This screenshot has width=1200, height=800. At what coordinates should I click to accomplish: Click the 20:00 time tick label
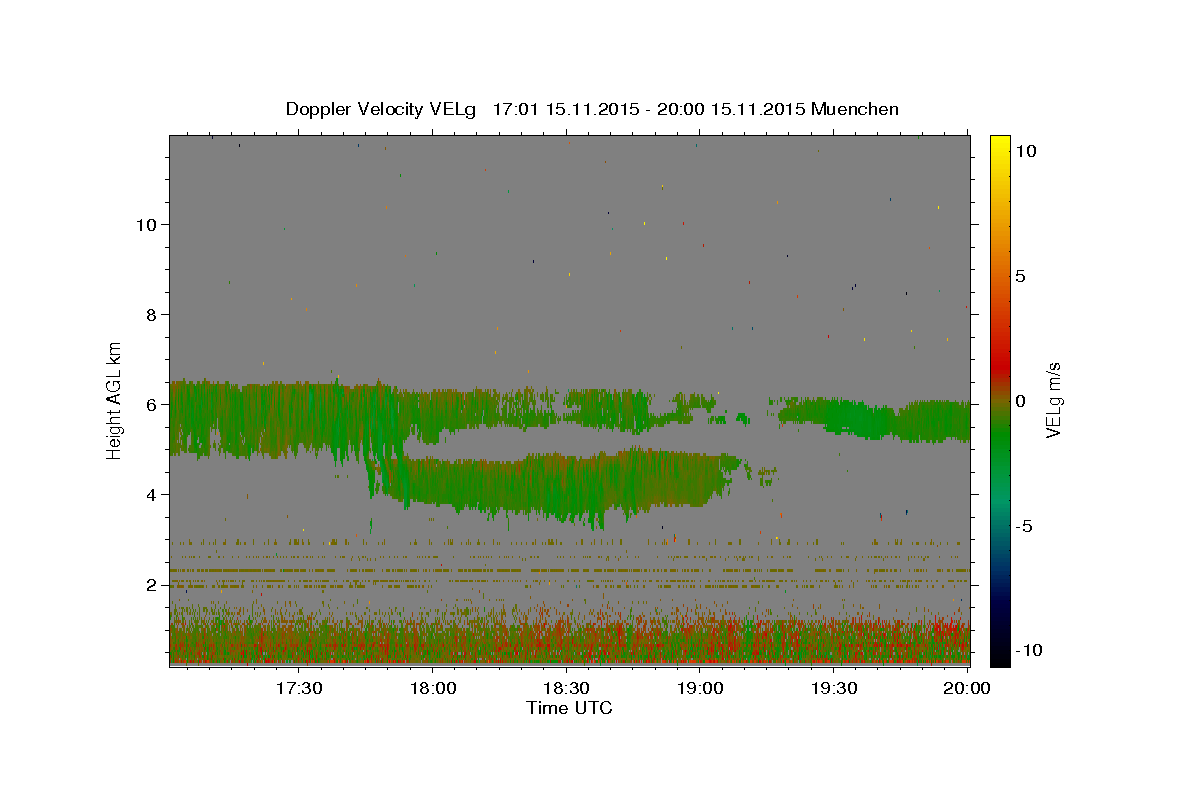click(967, 688)
